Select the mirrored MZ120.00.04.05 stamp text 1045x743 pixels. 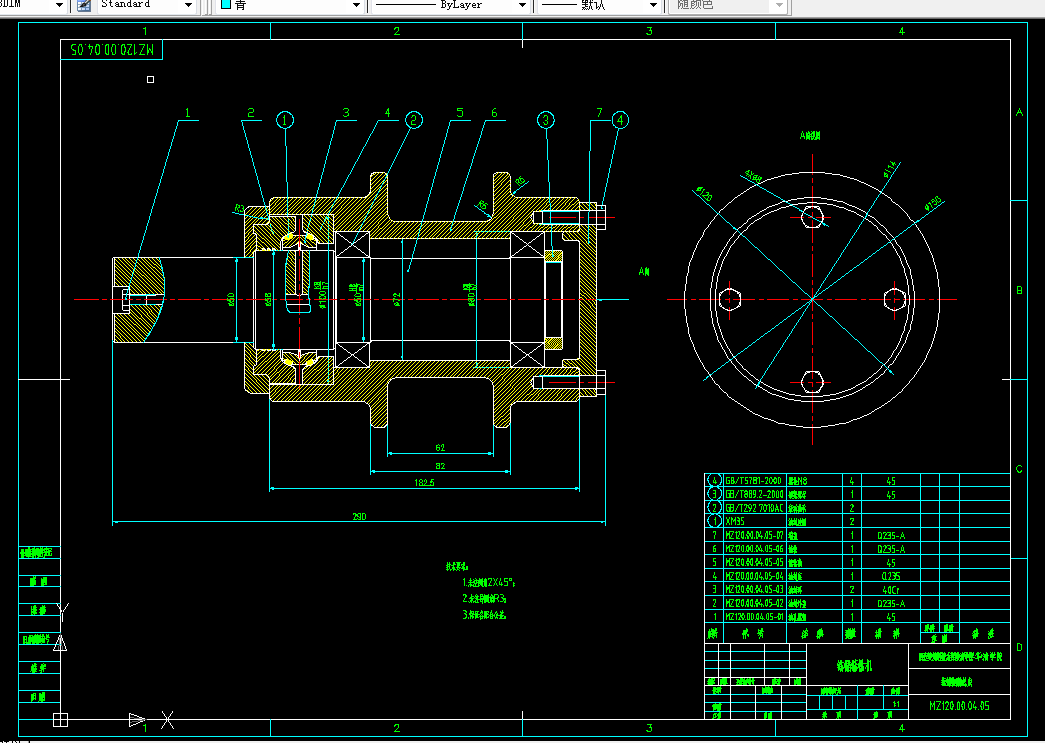[111, 50]
